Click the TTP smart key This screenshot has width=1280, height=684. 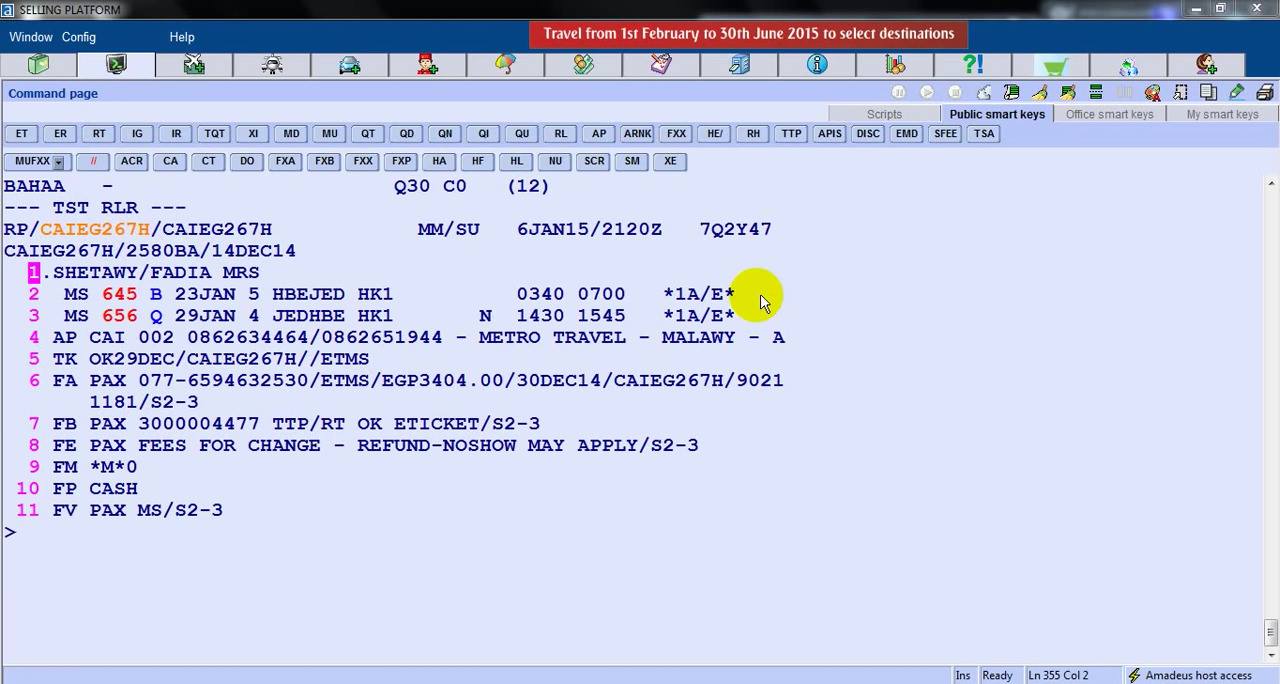point(791,134)
